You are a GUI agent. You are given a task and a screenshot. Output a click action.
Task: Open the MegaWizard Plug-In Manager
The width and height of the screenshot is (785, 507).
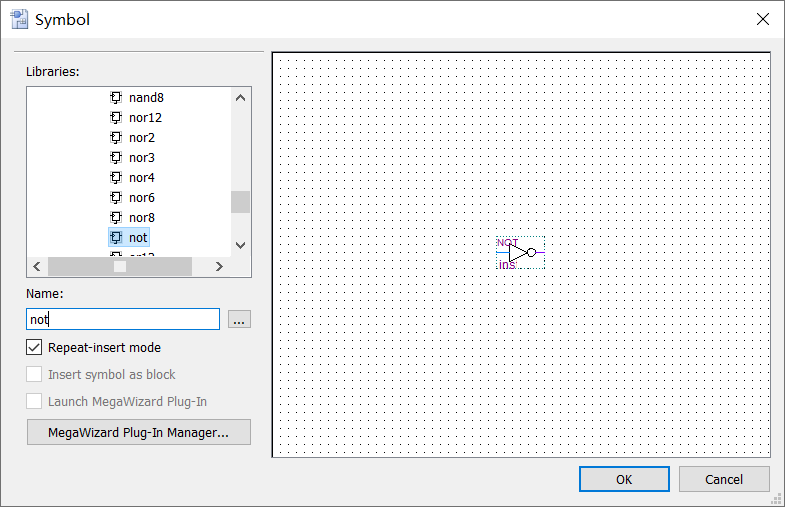click(x=139, y=432)
